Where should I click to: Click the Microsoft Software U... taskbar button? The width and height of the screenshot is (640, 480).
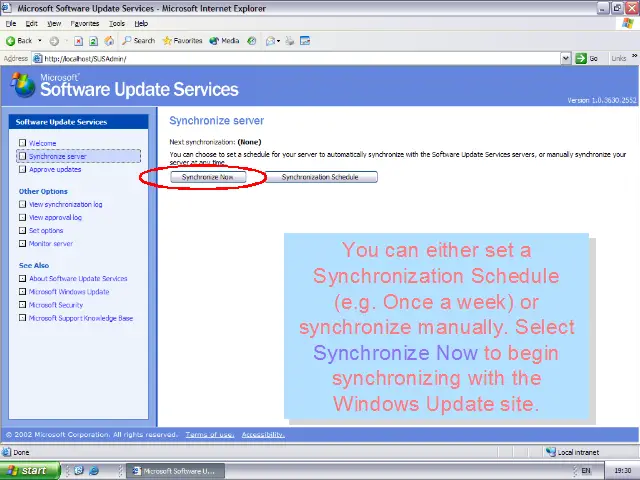[x=176, y=471]
